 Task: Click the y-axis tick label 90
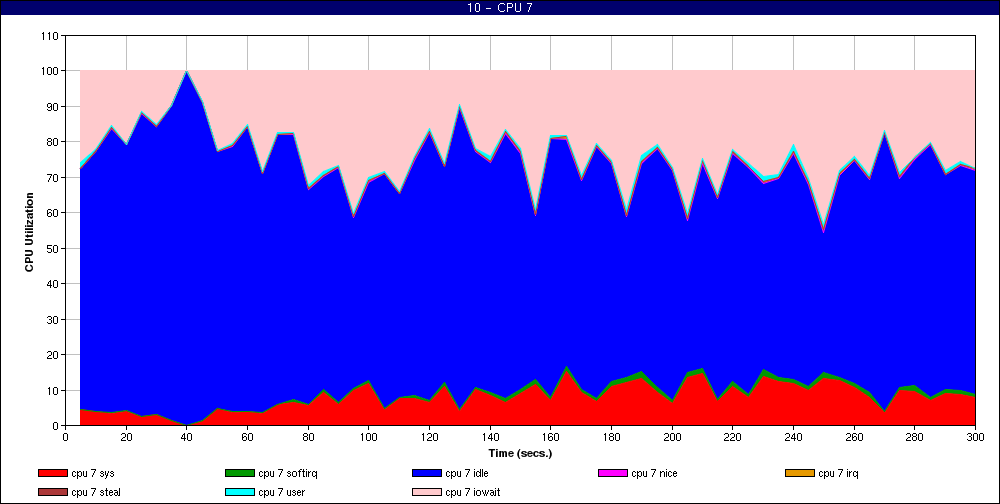54,107
